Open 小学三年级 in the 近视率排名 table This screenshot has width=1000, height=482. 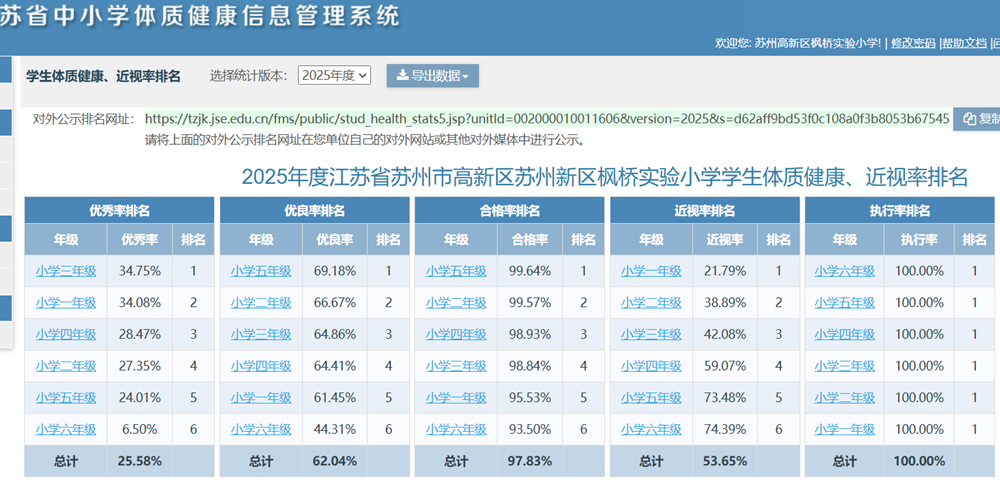tap(651, 334)
